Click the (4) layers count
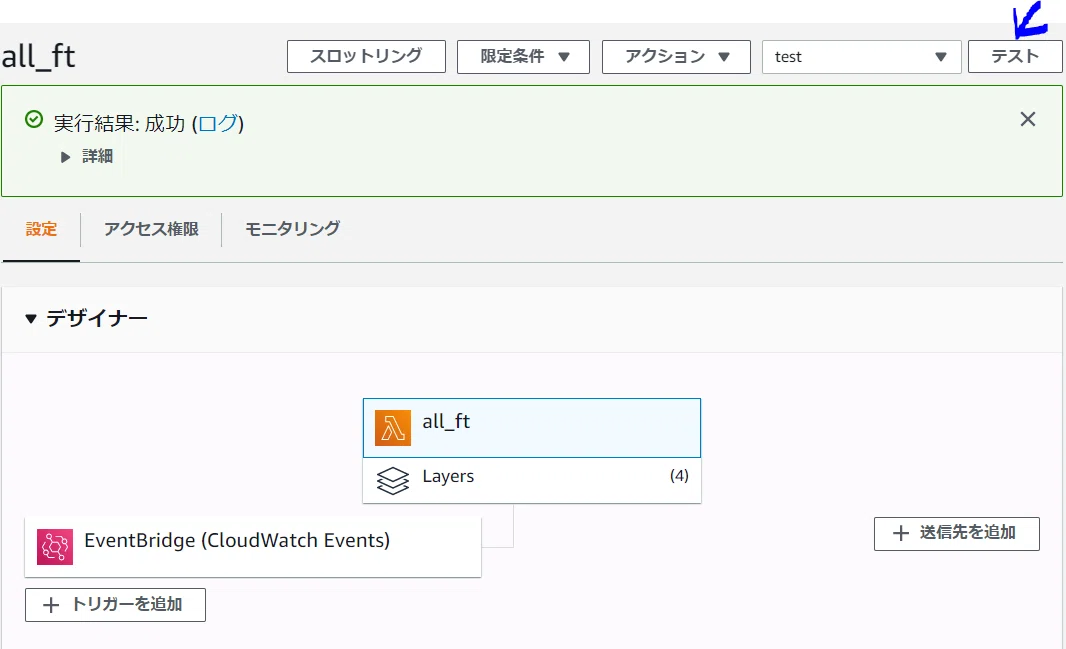 tap(679, 476)
